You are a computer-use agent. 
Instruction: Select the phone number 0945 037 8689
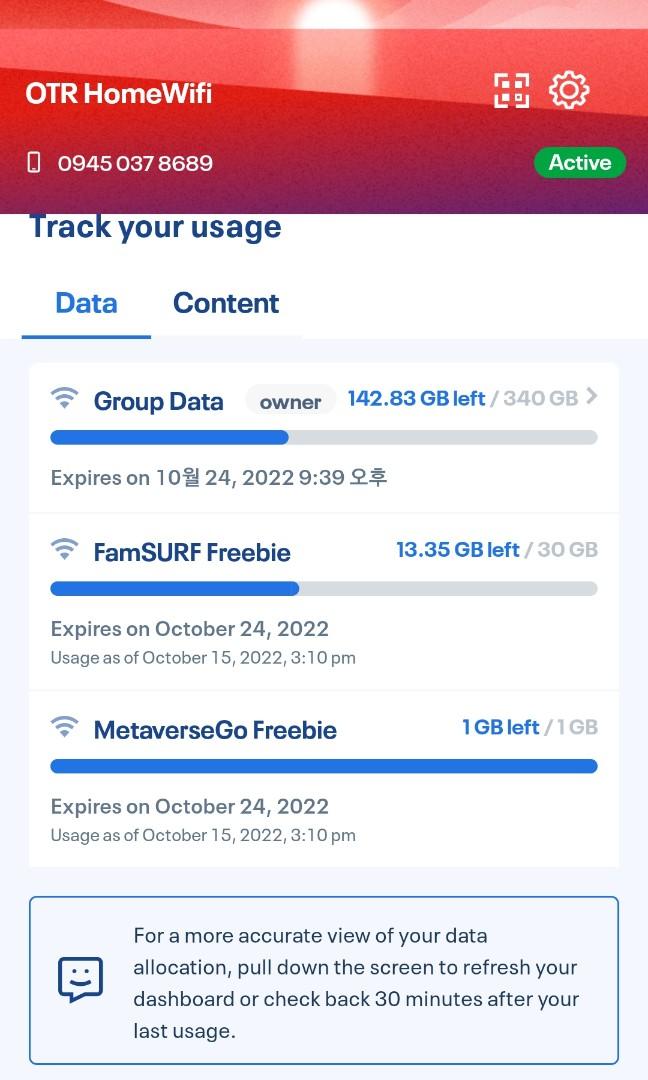coord(135,163)
